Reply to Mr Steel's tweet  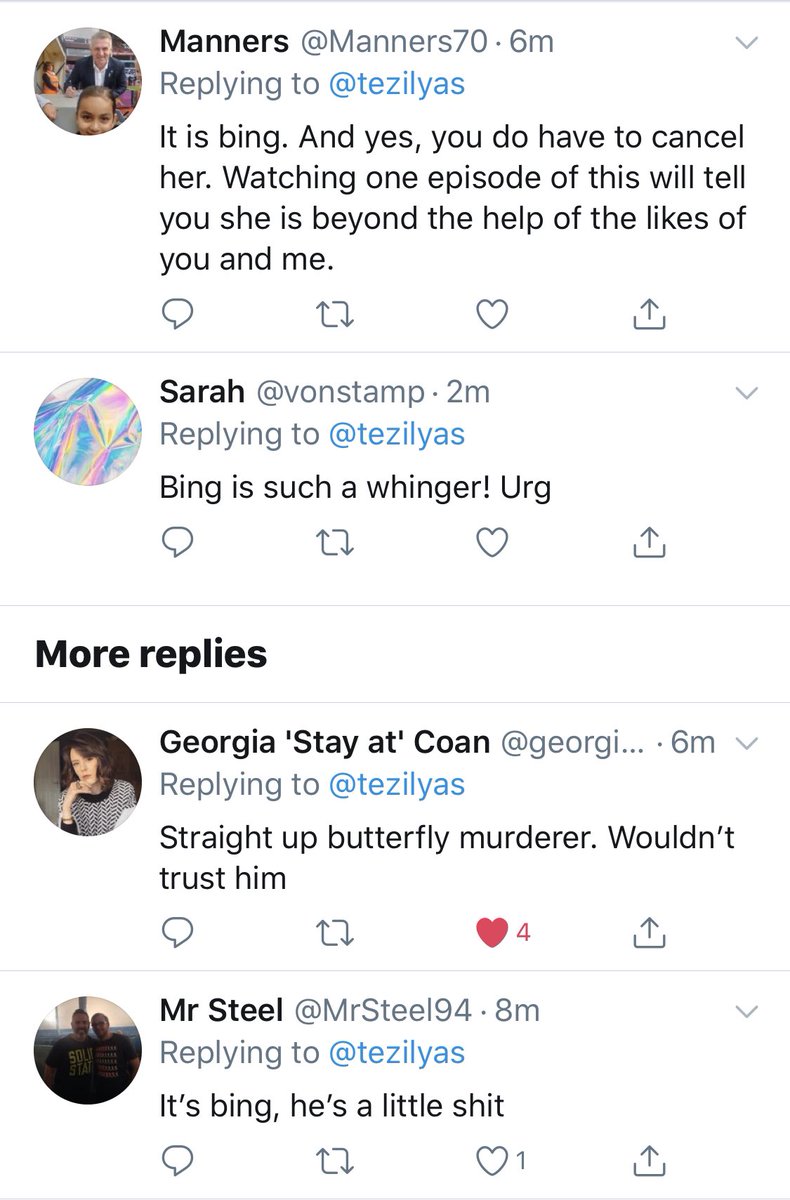tap(177, 1161)
